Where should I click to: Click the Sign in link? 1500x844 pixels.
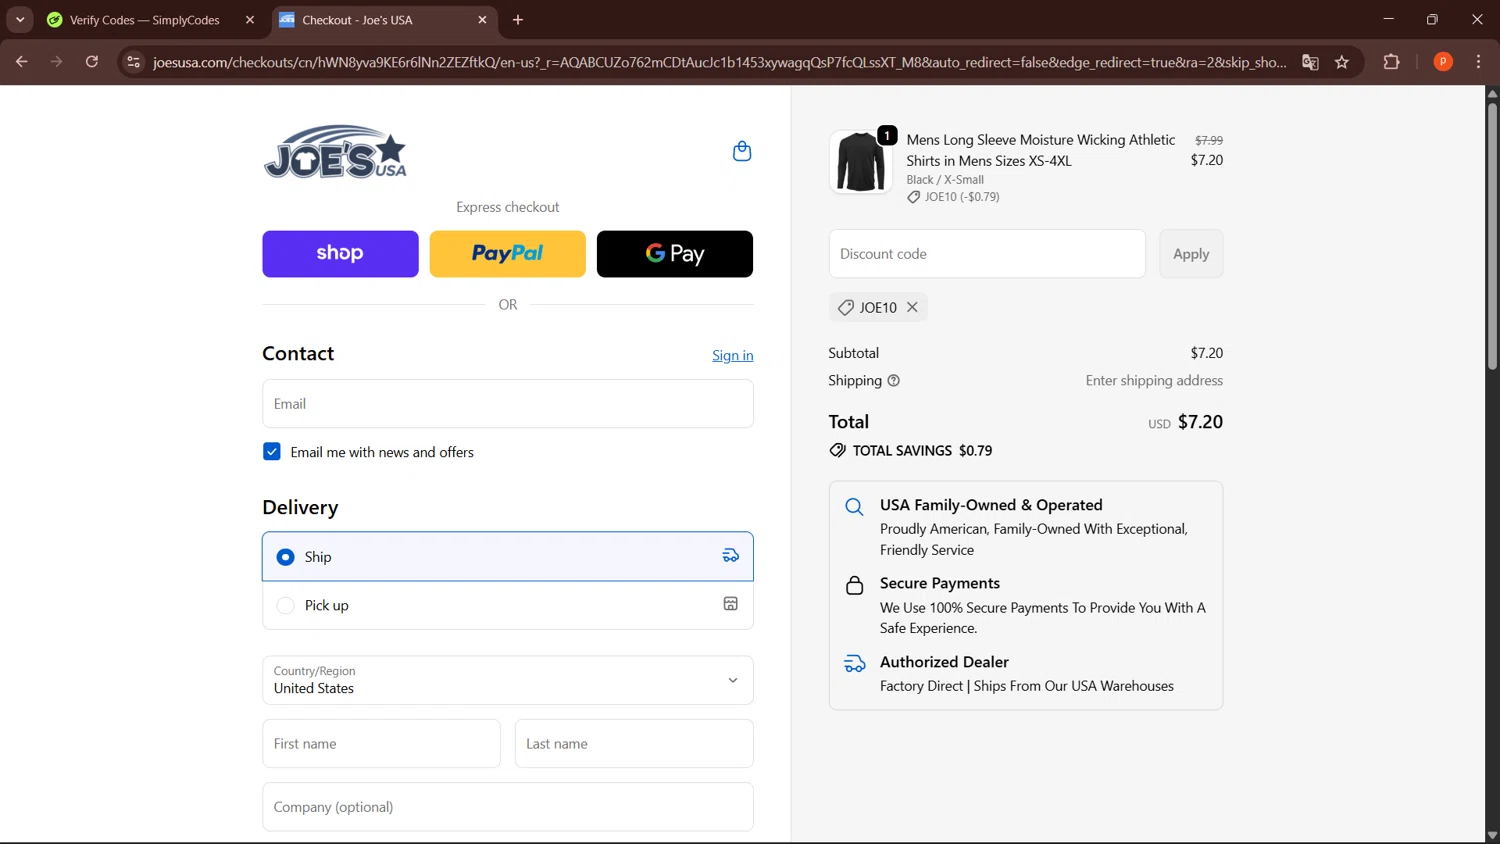[x=733, y=356]
